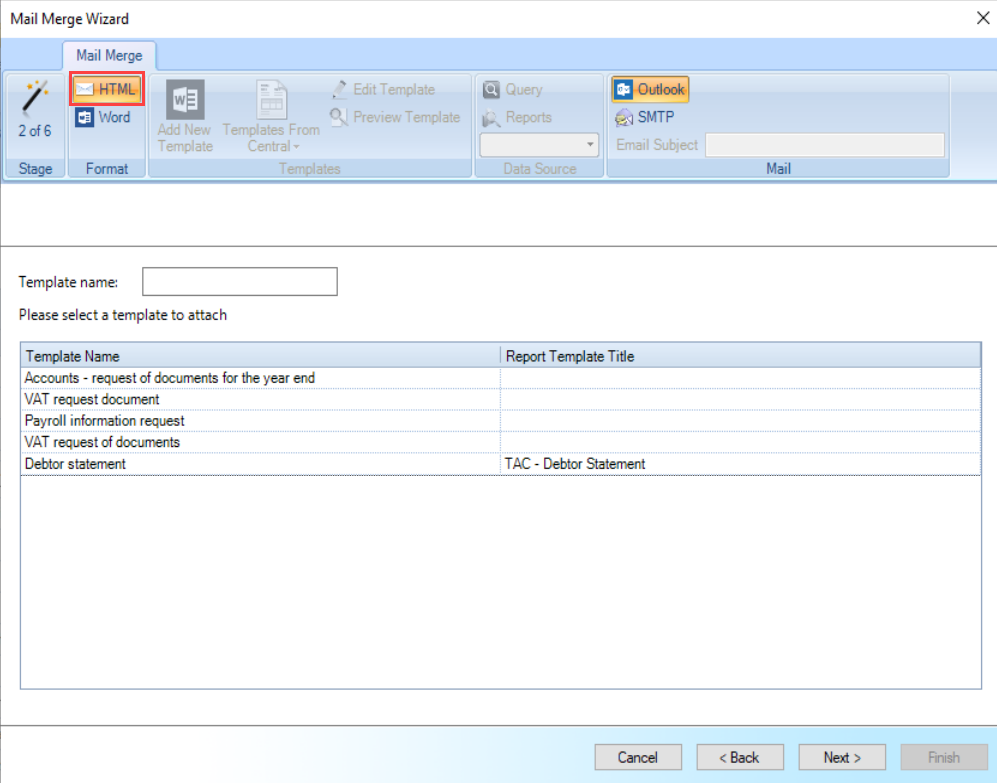Choose Outlook as mail method

tap(650, 90)
